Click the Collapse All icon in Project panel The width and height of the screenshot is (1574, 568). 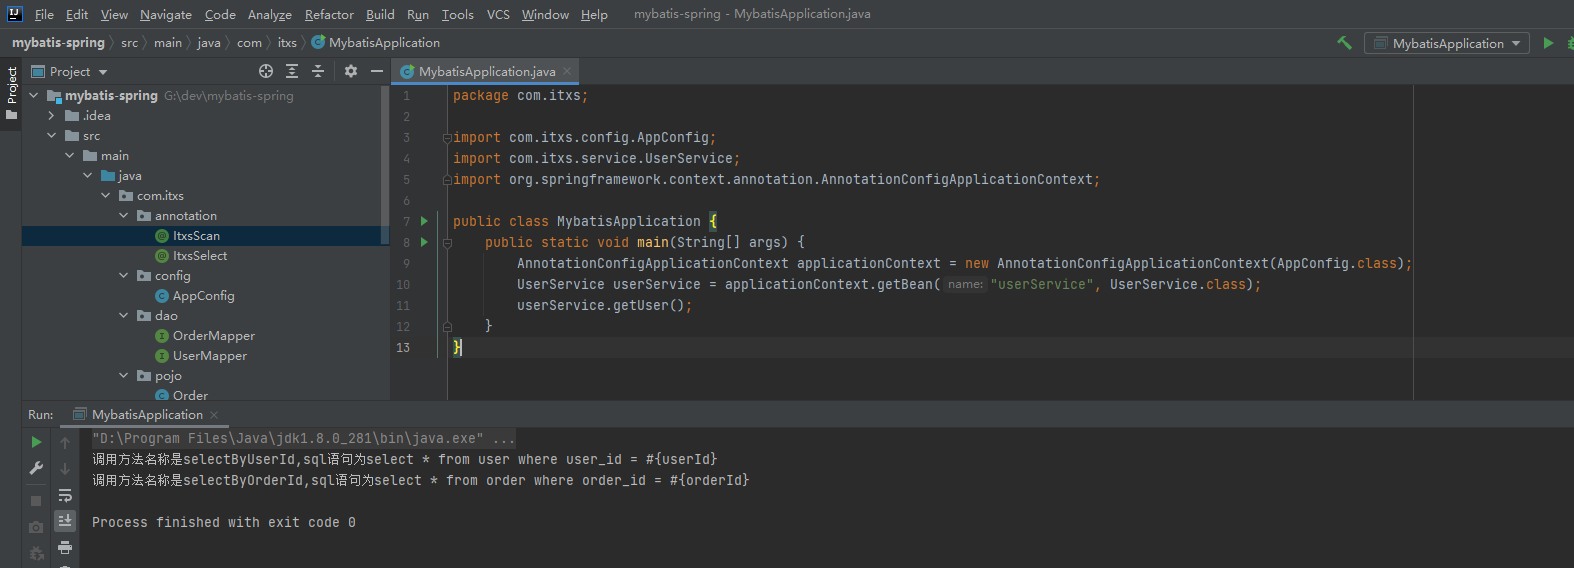[x=318, y=71]
